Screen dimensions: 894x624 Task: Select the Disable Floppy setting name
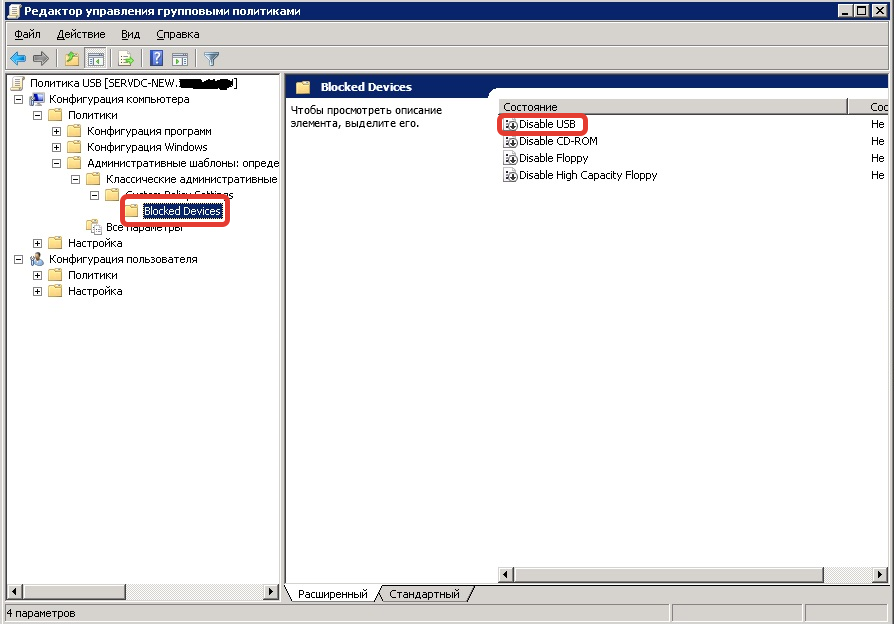[554, 159]
